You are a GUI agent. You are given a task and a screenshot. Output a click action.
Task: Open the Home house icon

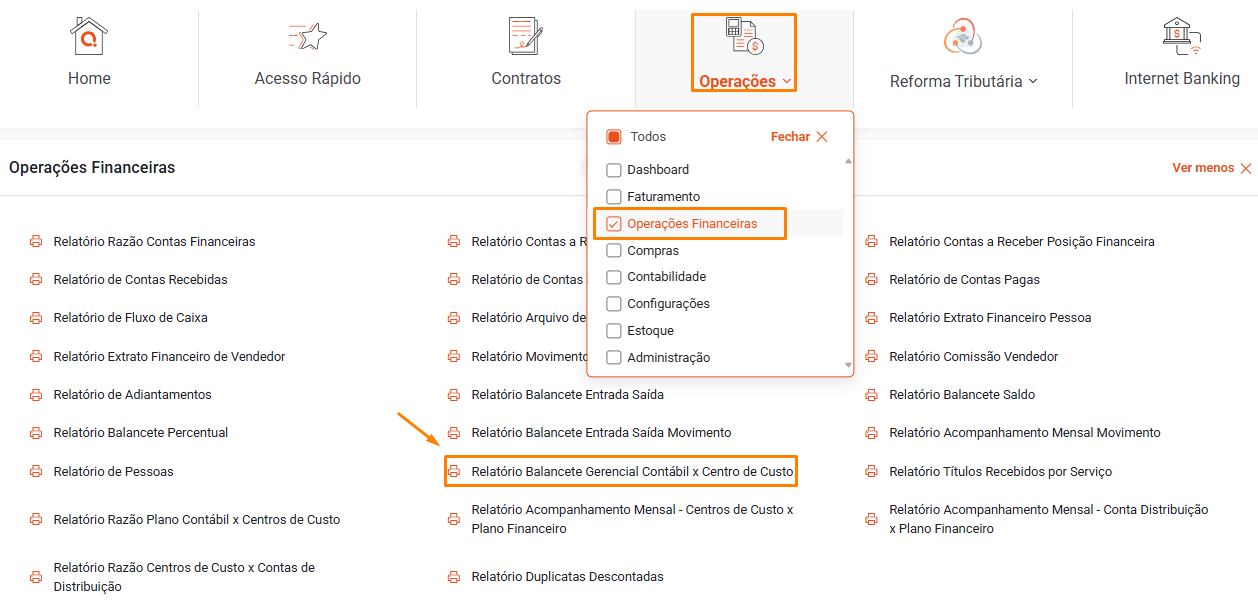(89, 36)
